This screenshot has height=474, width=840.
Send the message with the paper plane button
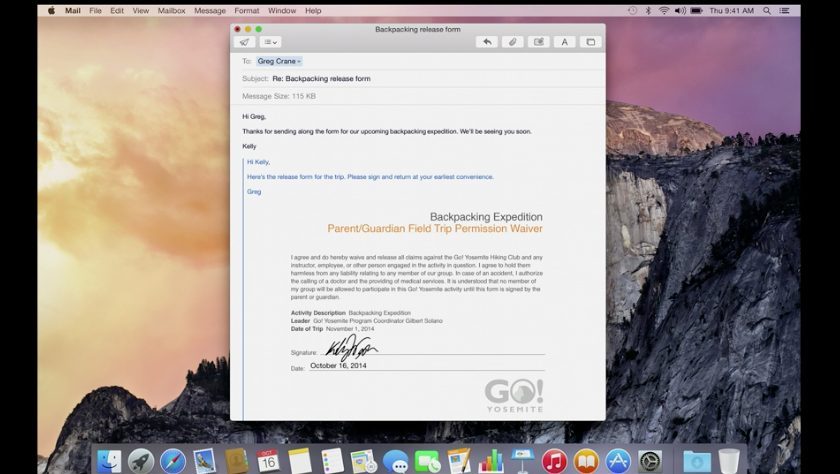click(244, 42)
